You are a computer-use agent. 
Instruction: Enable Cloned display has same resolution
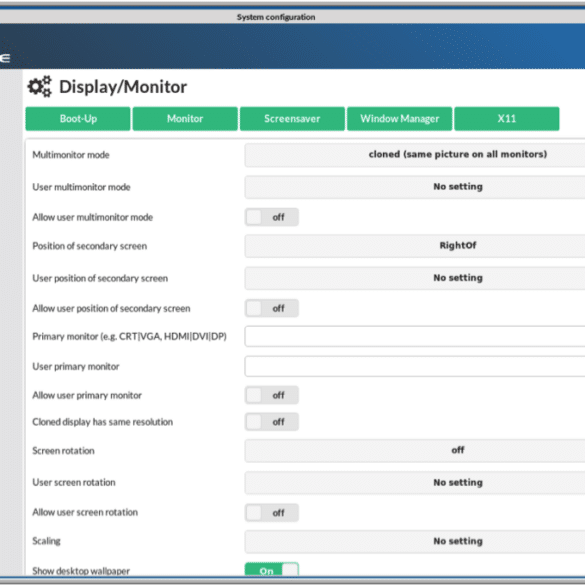pos(272,422)
